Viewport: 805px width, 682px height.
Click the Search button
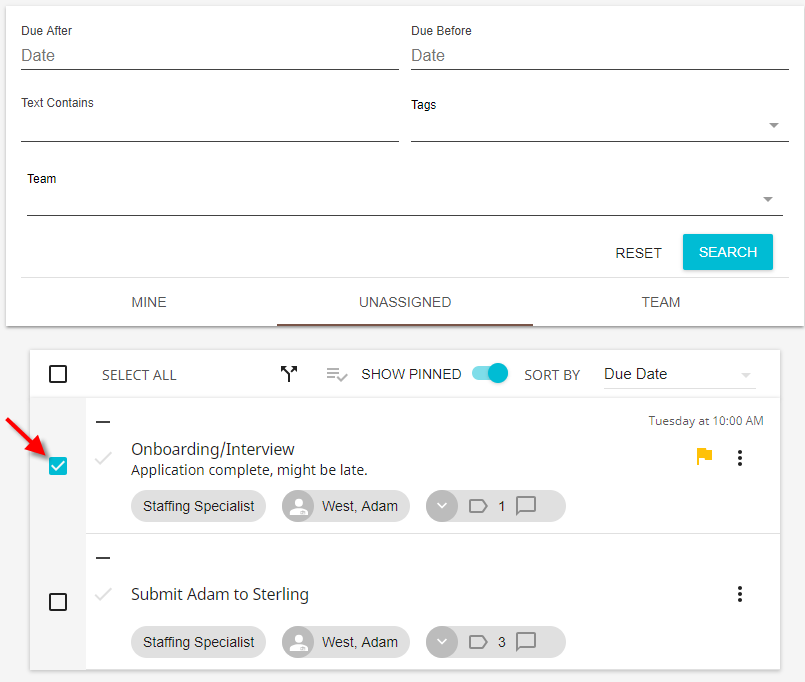coord(727,252)
